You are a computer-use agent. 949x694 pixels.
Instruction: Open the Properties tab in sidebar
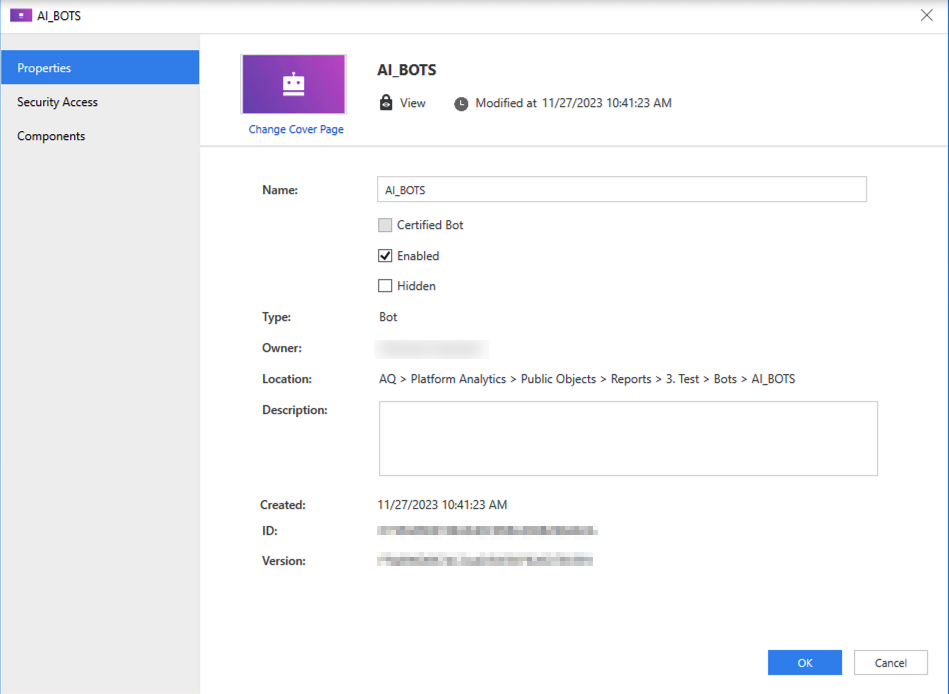[100, 68]
